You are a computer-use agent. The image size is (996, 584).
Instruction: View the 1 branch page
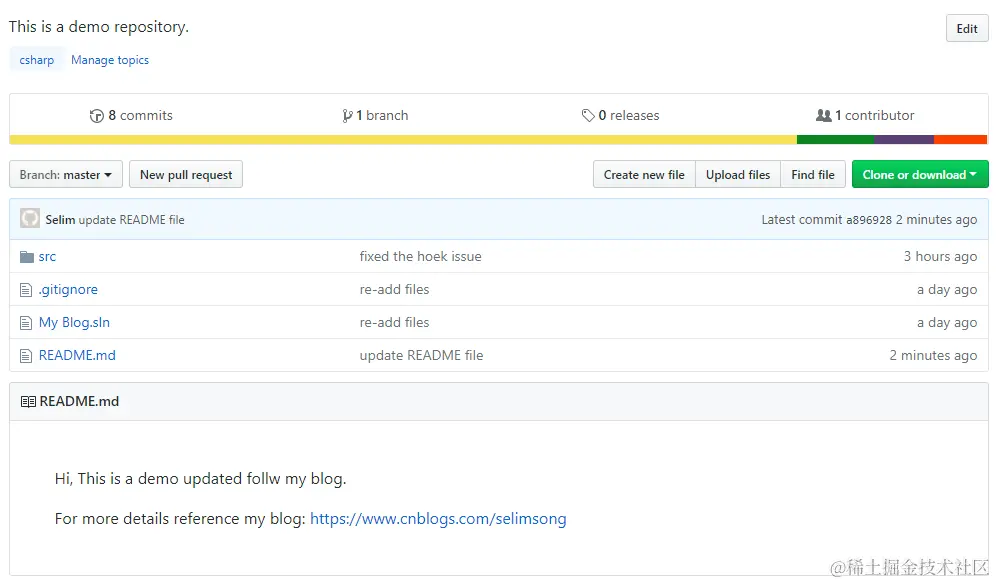click(x=375, y=116)
